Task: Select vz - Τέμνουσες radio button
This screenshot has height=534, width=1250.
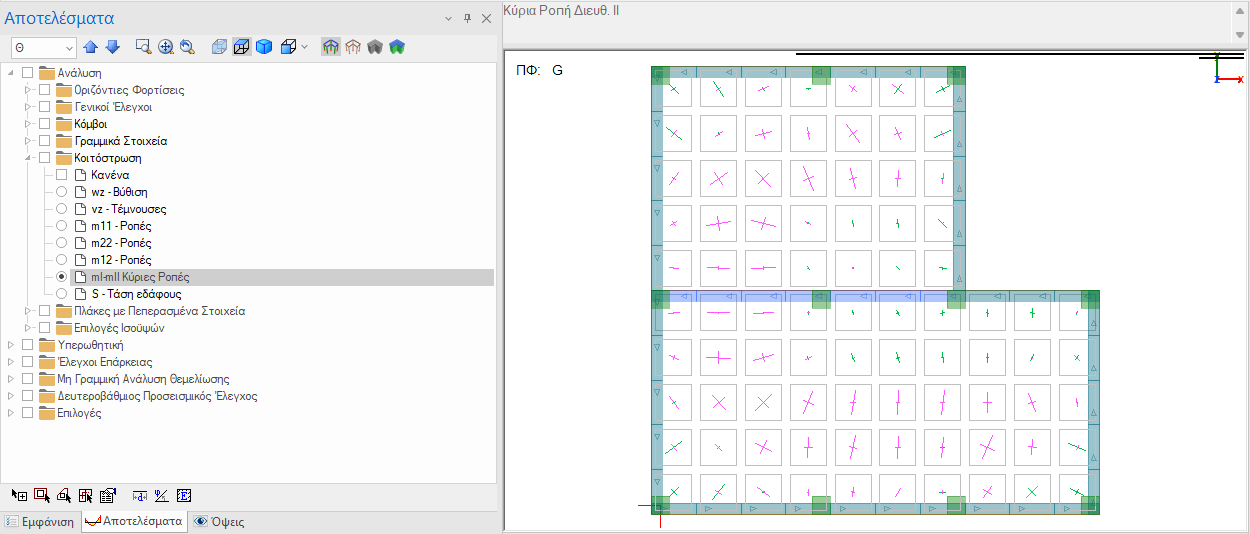Action: tap(62, 209)
